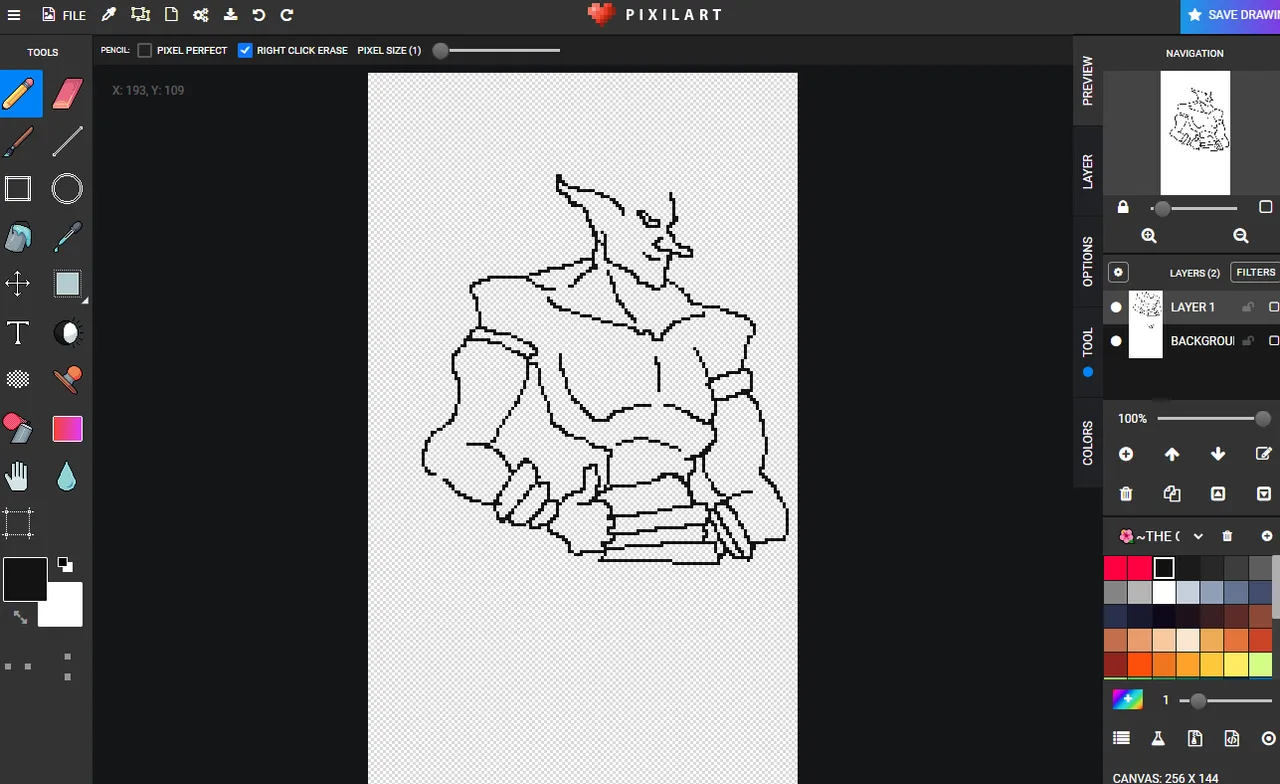
Task: Open the layer settings gear box
Action: (x=1119, y=272)
